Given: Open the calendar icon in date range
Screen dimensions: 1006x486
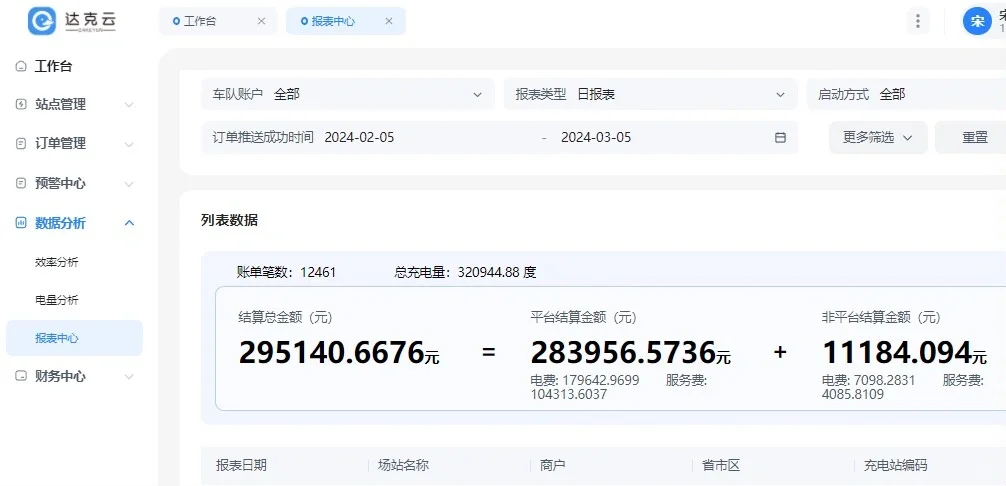Looking at the screenshot, I should click(780, 138).
